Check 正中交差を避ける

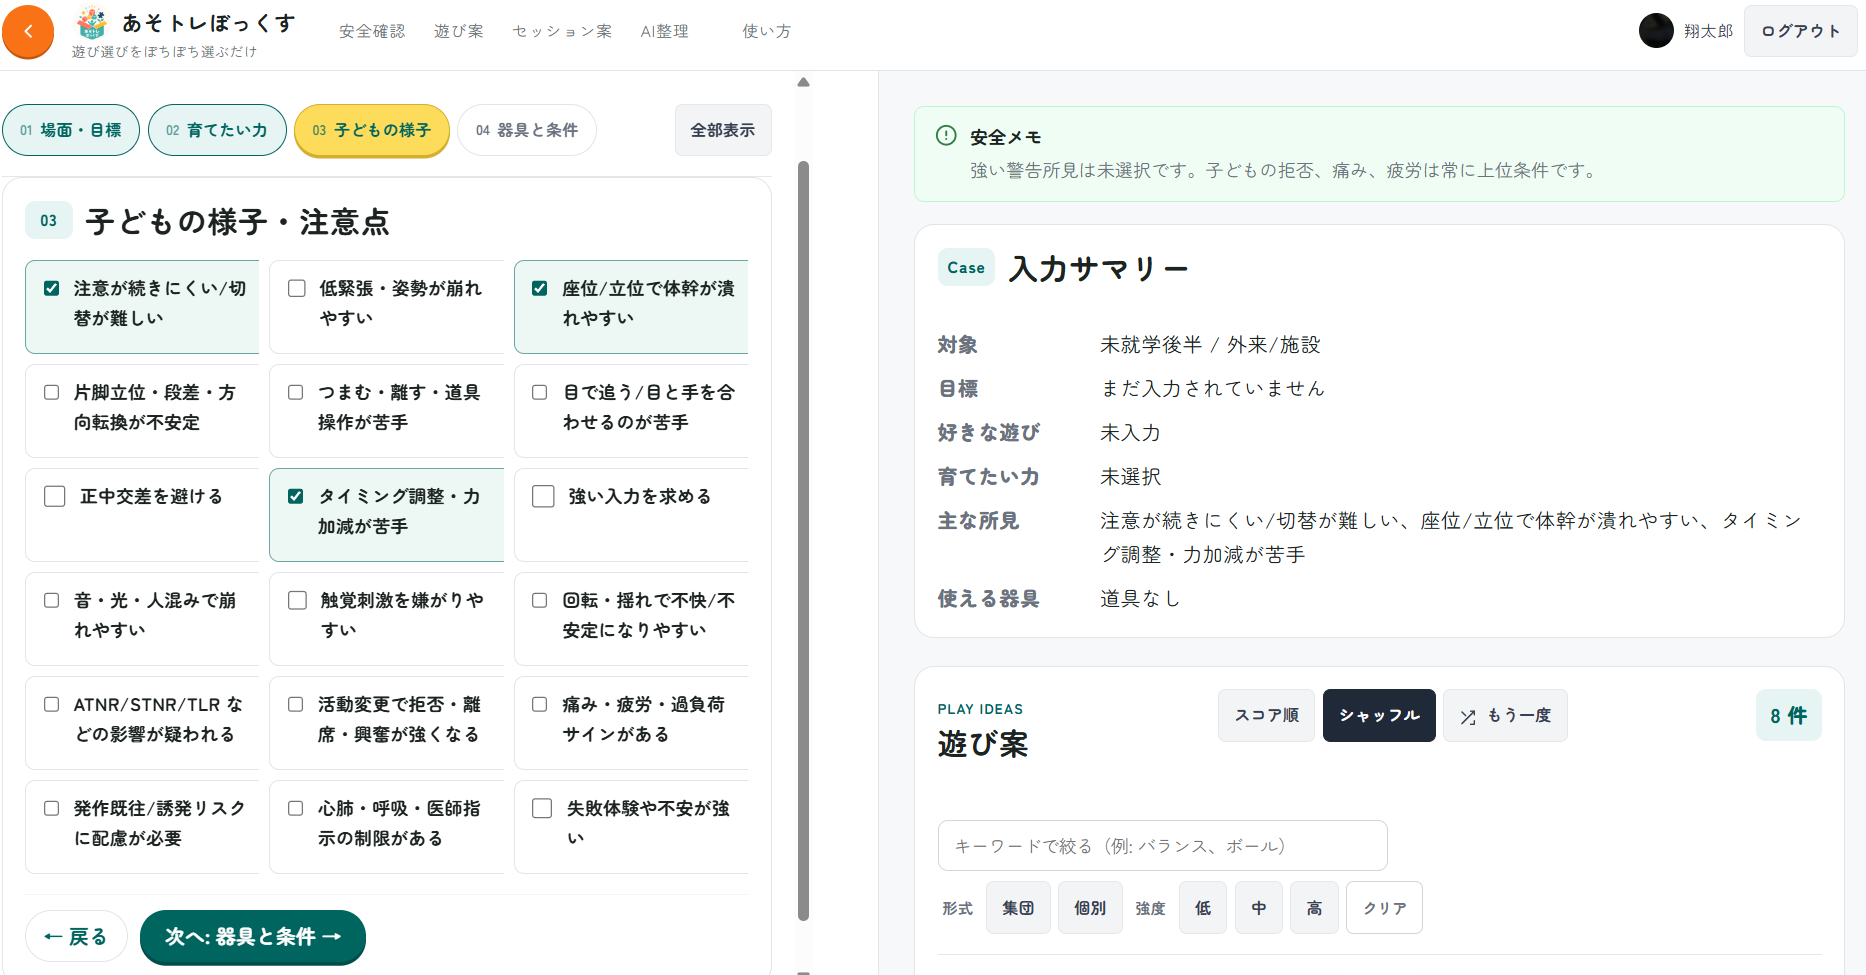pos(55,497)
